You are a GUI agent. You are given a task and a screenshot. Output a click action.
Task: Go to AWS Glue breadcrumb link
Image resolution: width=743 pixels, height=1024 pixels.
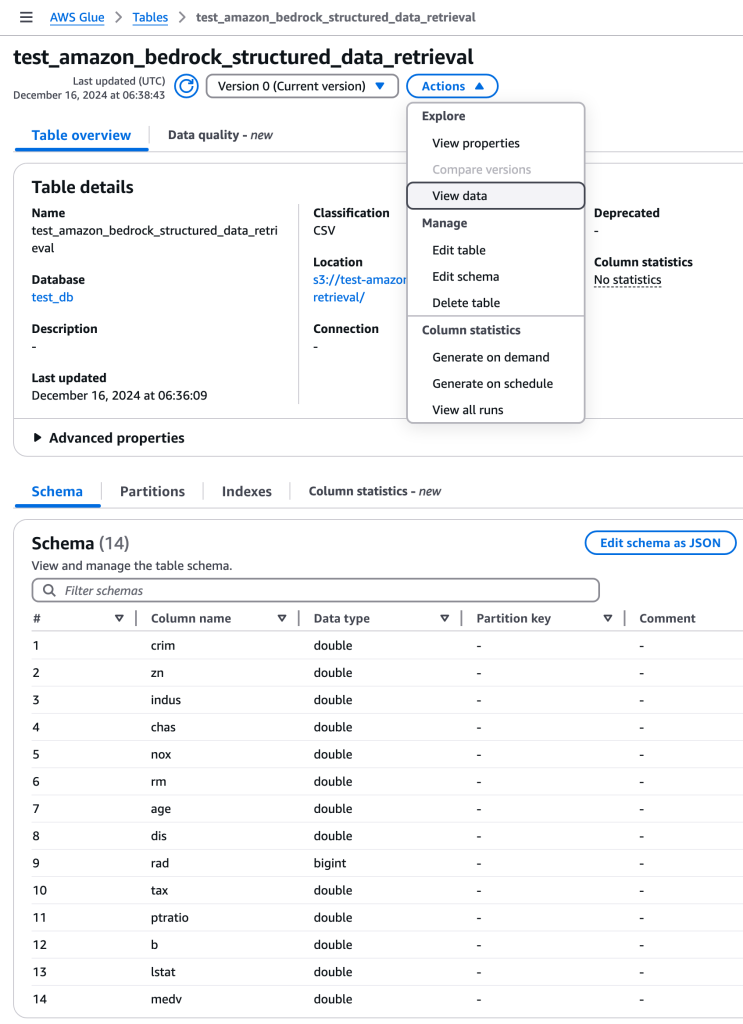77,17
